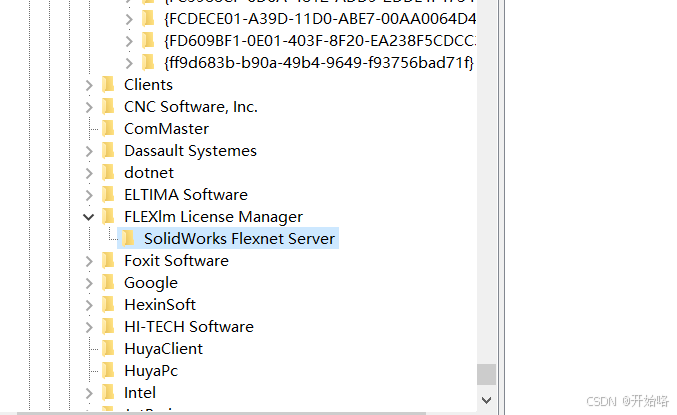Expand the dotnet key
This screenshot has width=677, height=415.
point(89,173)
